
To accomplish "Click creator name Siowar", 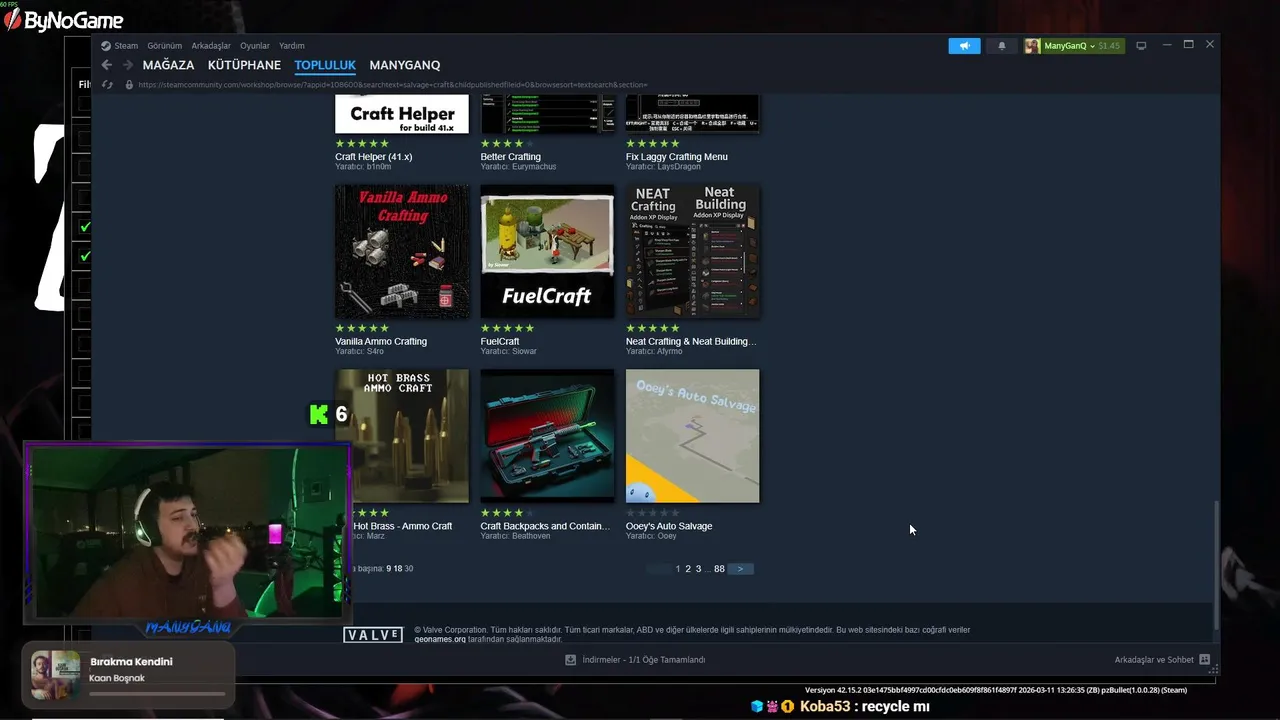I will [524, 351].
